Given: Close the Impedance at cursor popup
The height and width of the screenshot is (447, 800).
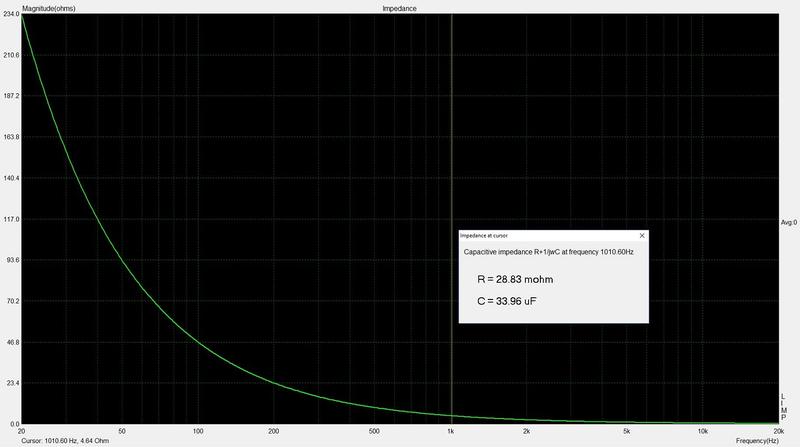Looking at the screenshot, I should pyautogui.click(x=642, y=235).
